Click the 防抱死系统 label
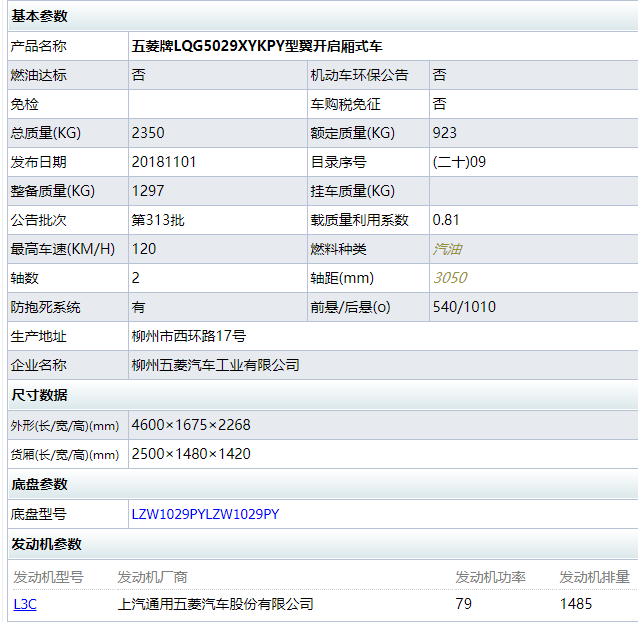This screenshot has height=622, width=638. click(46, 307)
